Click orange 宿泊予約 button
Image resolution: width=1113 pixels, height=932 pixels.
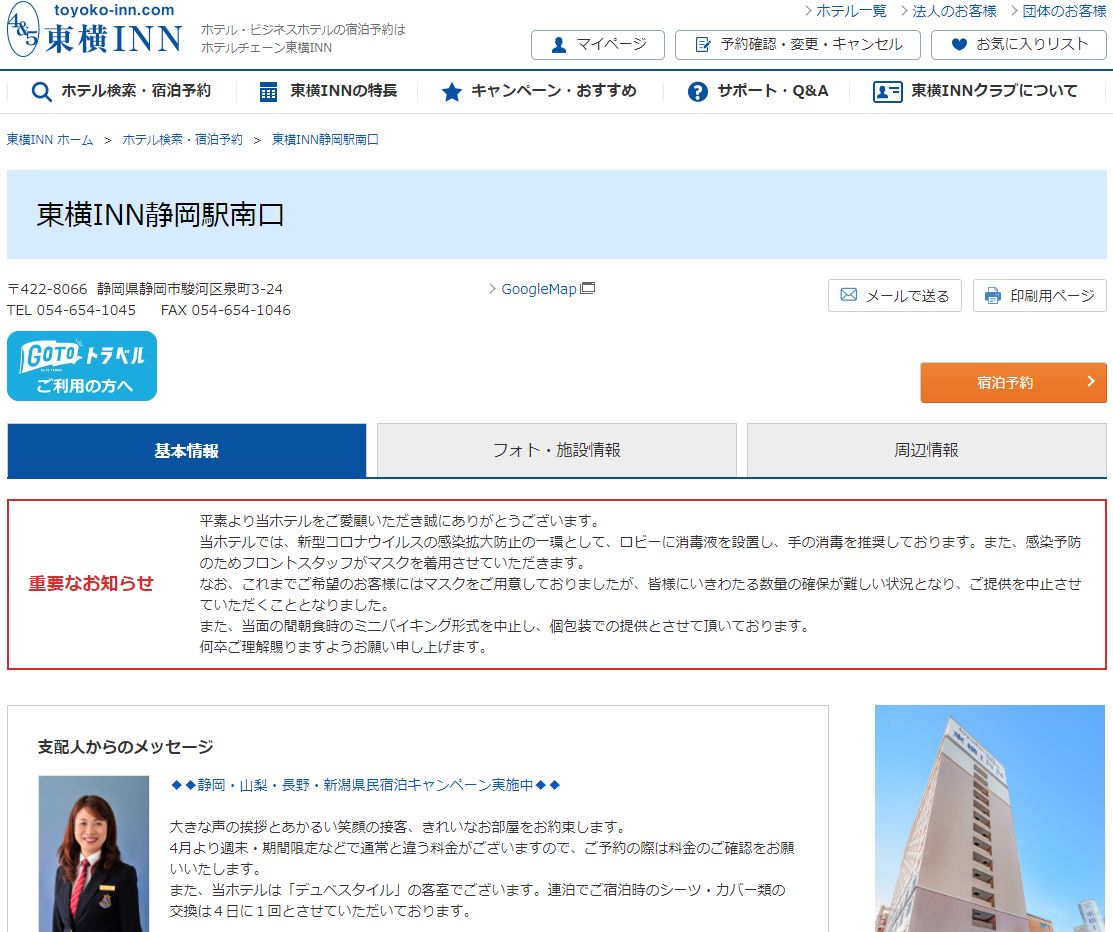tap(1013, 383)
